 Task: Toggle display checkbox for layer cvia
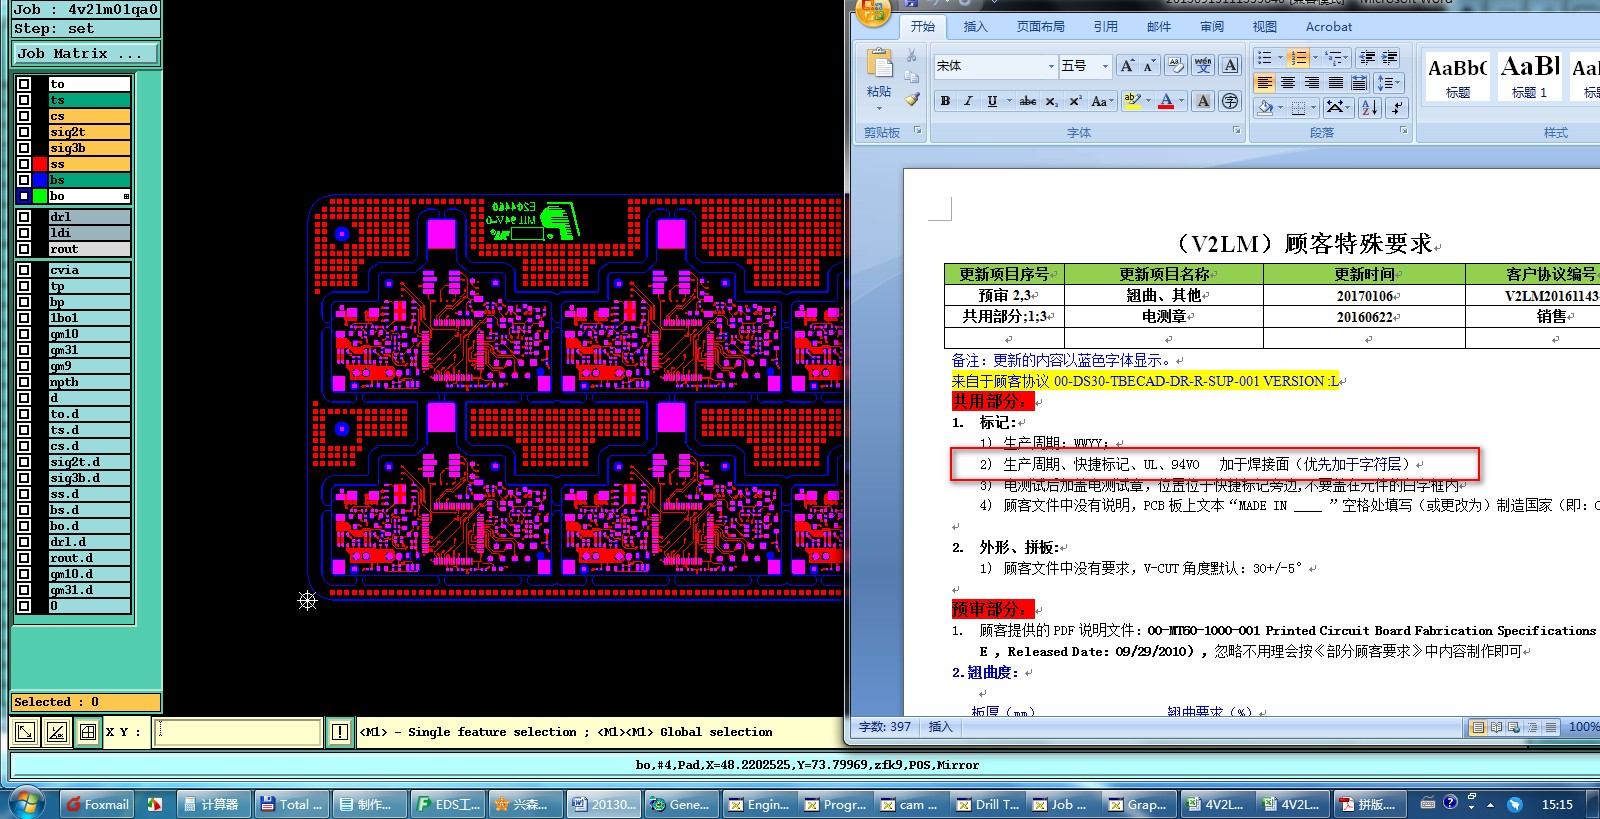24,270
